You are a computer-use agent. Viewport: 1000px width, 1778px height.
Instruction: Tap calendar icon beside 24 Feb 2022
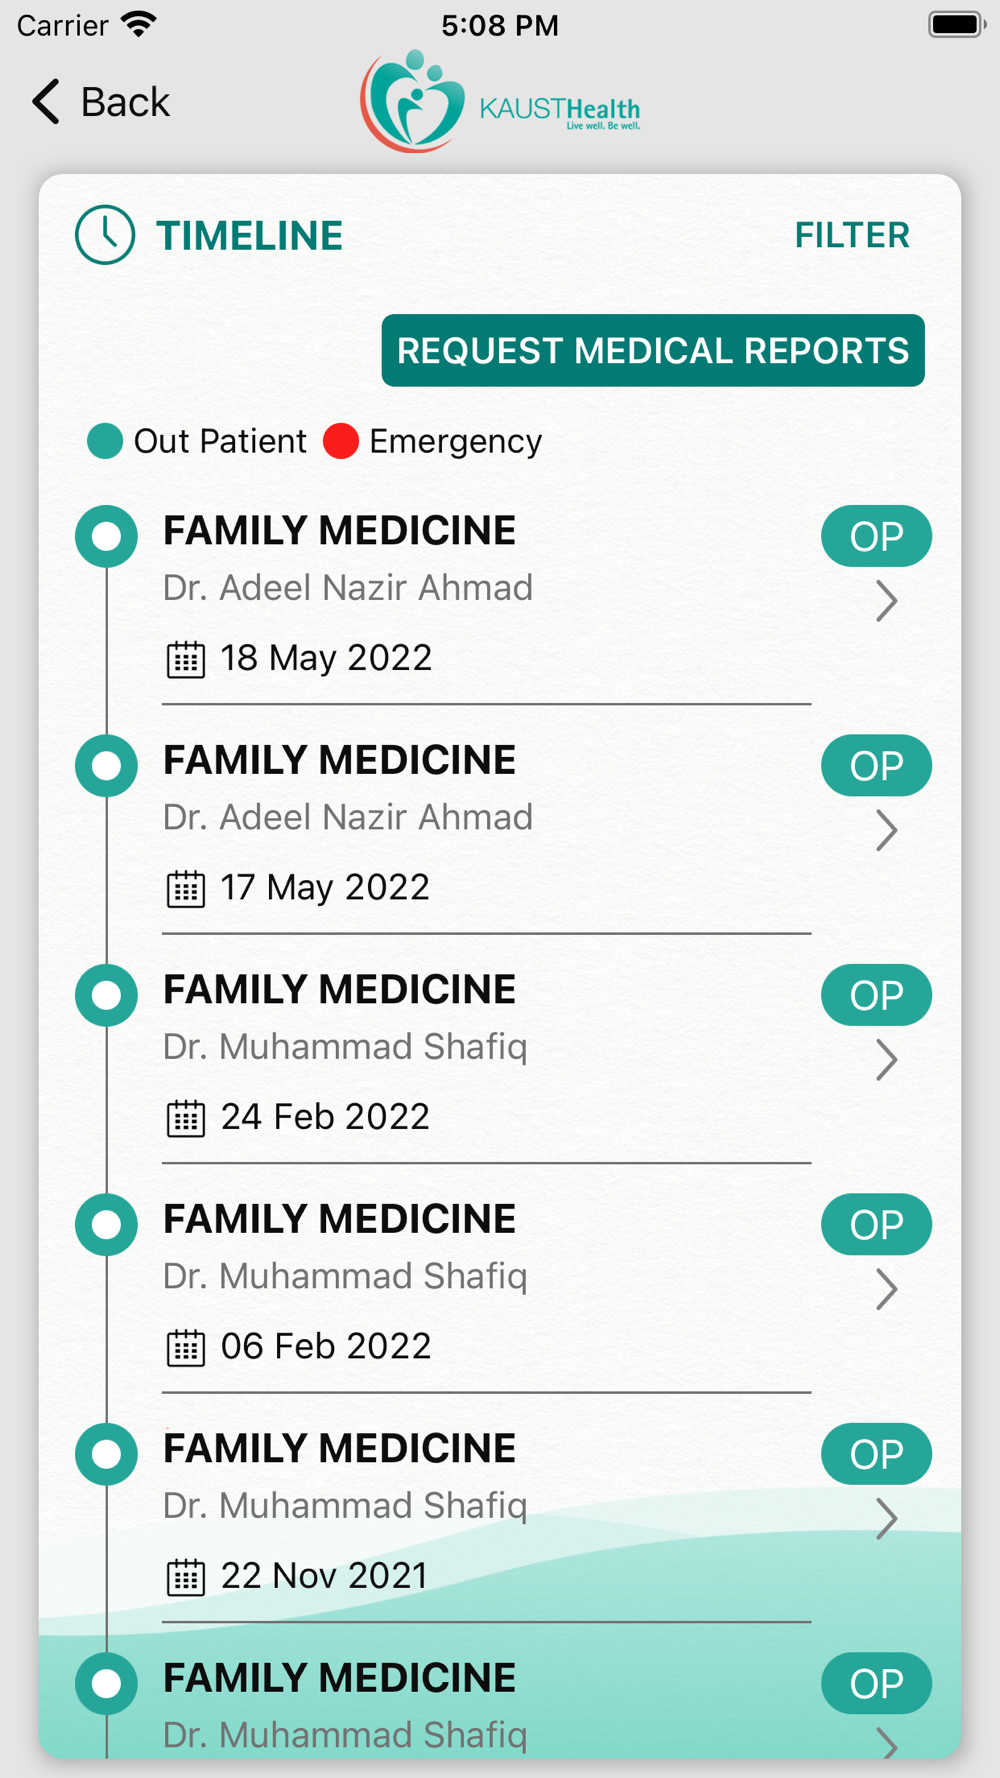tap(185, 1118)
